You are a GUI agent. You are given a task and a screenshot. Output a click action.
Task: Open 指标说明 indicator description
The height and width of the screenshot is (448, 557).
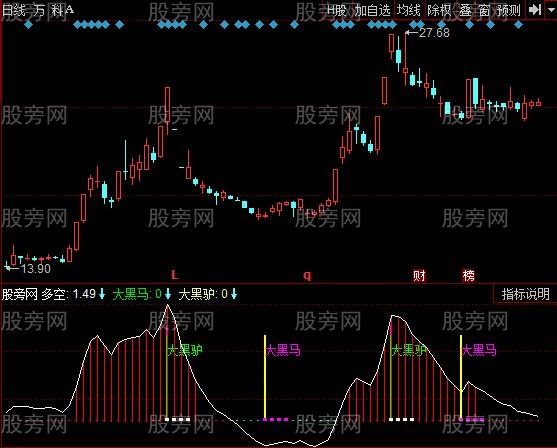click(x=525, y=294)
